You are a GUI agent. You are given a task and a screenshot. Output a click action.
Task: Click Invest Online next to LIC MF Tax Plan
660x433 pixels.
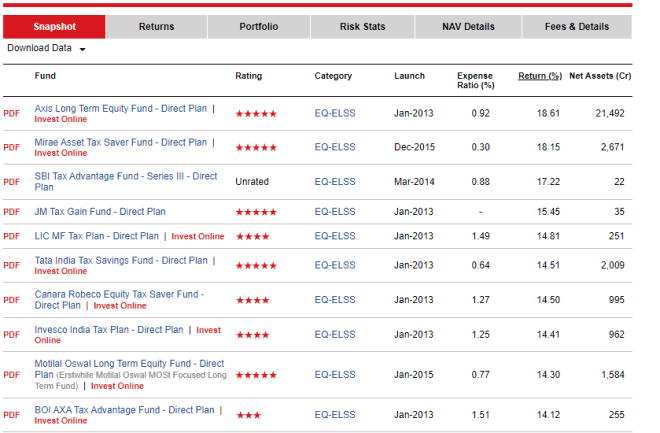pyautogui.click(x=198, y=237)
